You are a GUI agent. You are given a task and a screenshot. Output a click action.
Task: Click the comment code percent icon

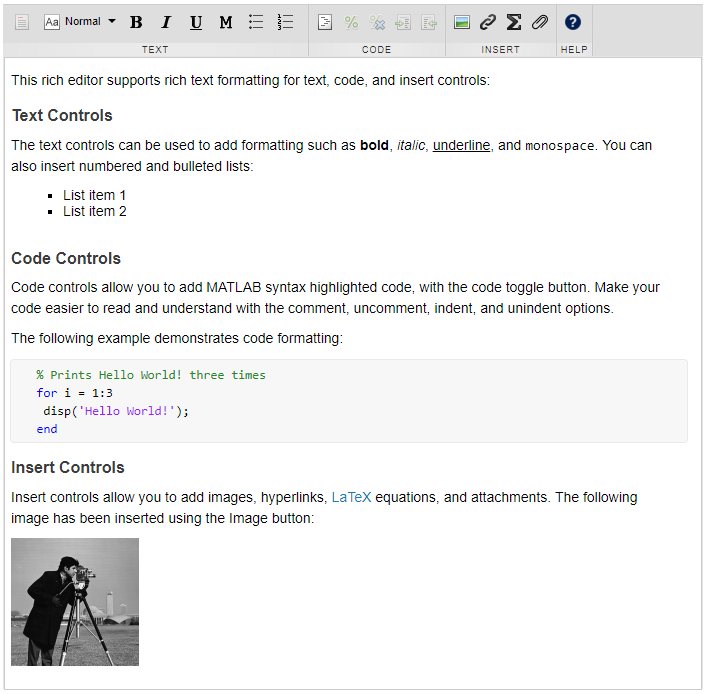(x=351, y=22)
